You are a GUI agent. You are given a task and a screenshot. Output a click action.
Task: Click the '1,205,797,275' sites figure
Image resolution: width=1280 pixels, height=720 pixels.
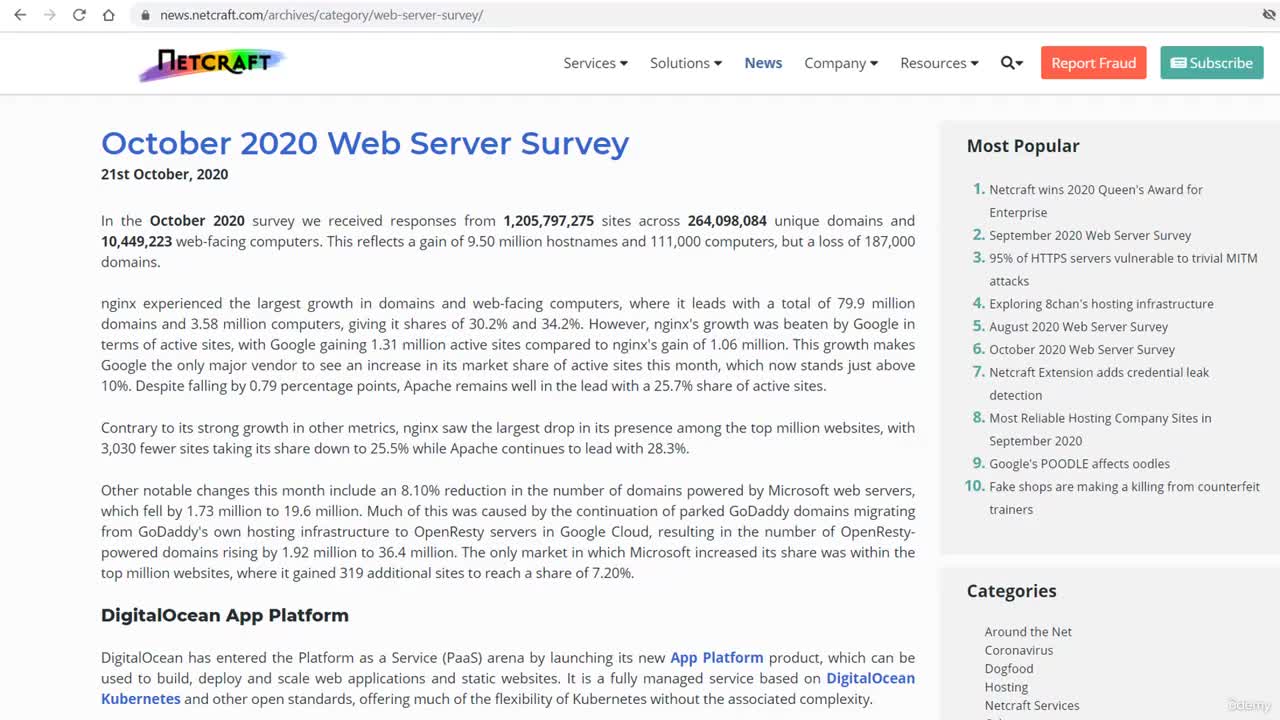[x=549, y=221]
